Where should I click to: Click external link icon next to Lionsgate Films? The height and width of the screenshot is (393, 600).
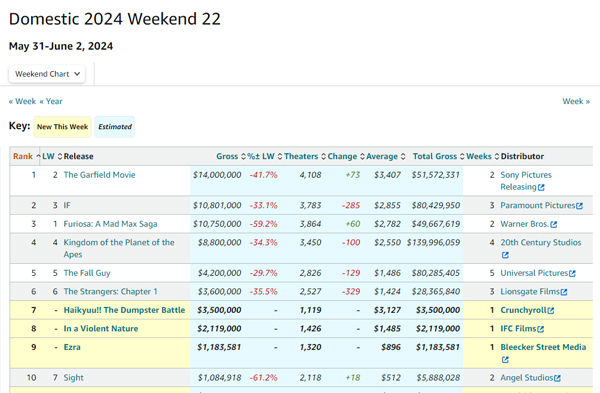click(564, 292)
